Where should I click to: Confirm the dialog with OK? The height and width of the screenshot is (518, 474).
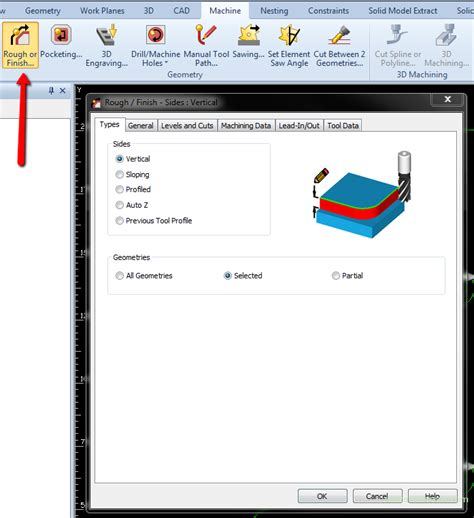point(322,496)
